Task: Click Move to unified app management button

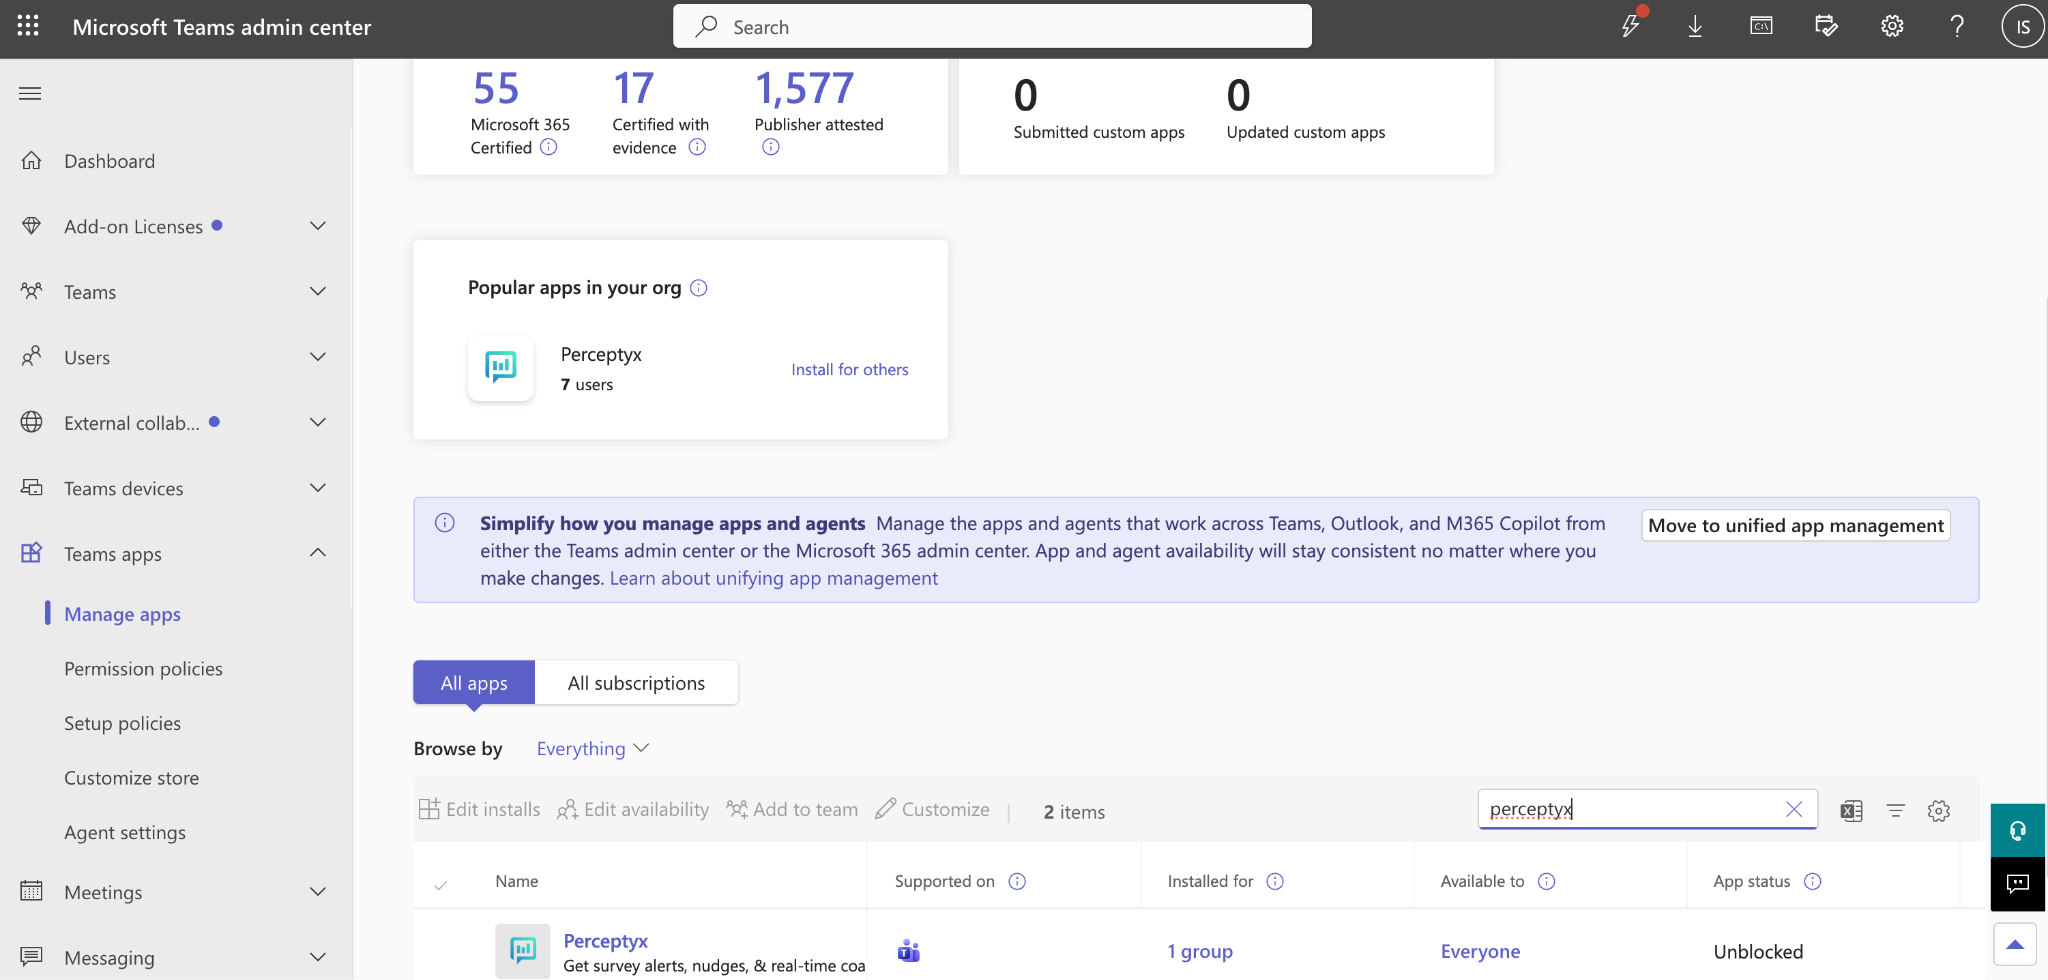Action: click(x=1796, y=526)
